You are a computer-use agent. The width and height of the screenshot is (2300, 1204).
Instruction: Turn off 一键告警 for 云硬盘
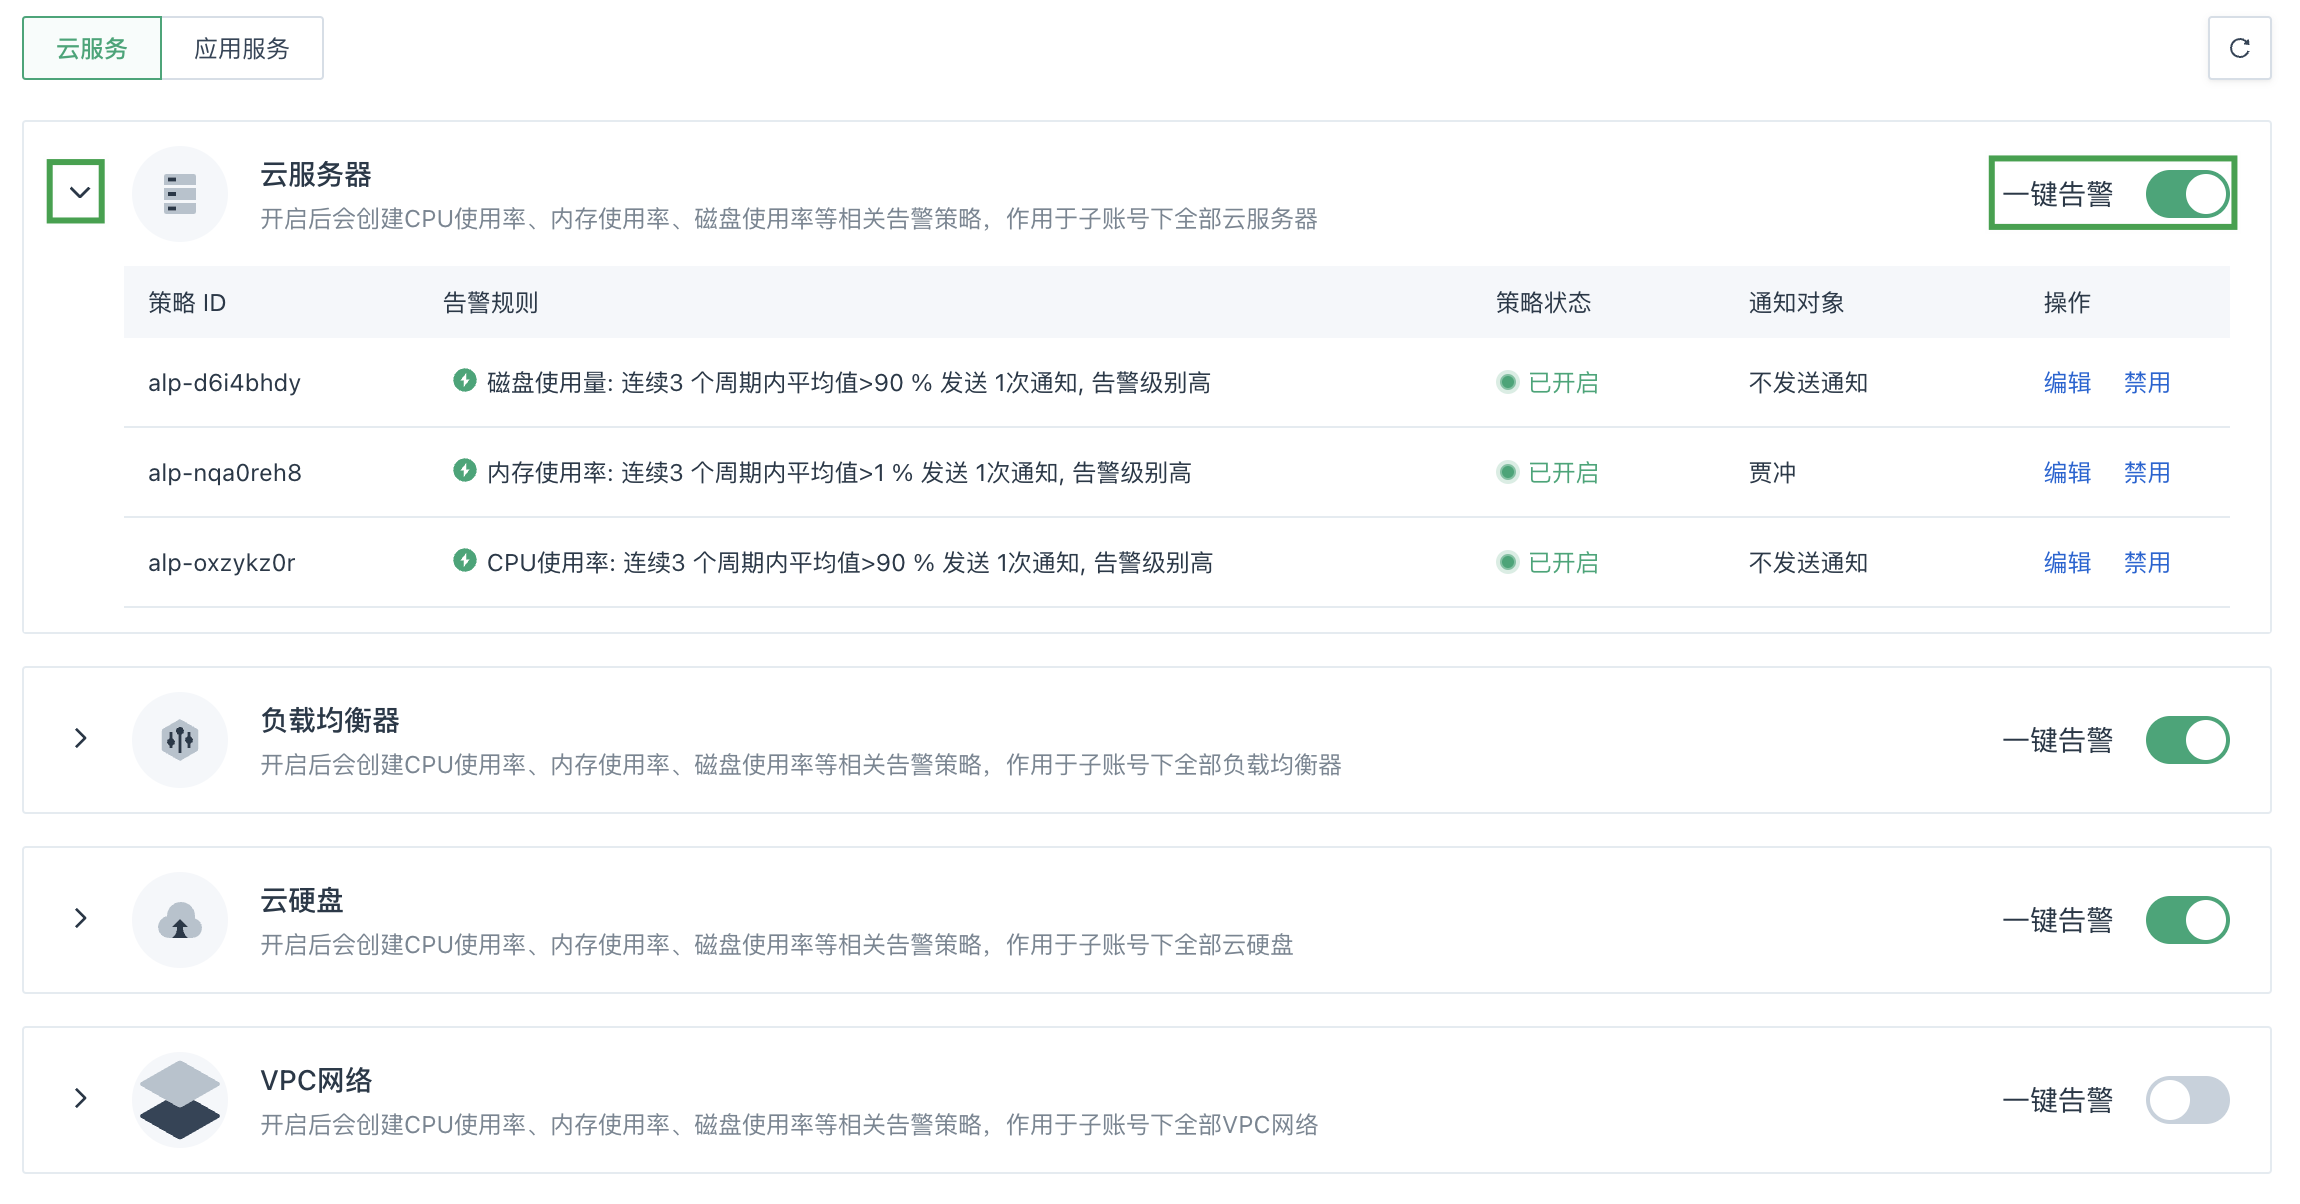[x=2187, y=920]
